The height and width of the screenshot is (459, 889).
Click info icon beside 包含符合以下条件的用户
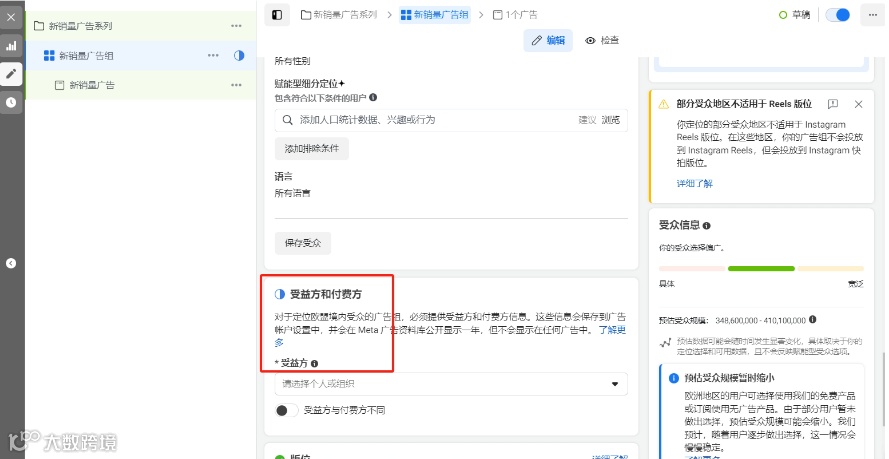tap(373, 97)
